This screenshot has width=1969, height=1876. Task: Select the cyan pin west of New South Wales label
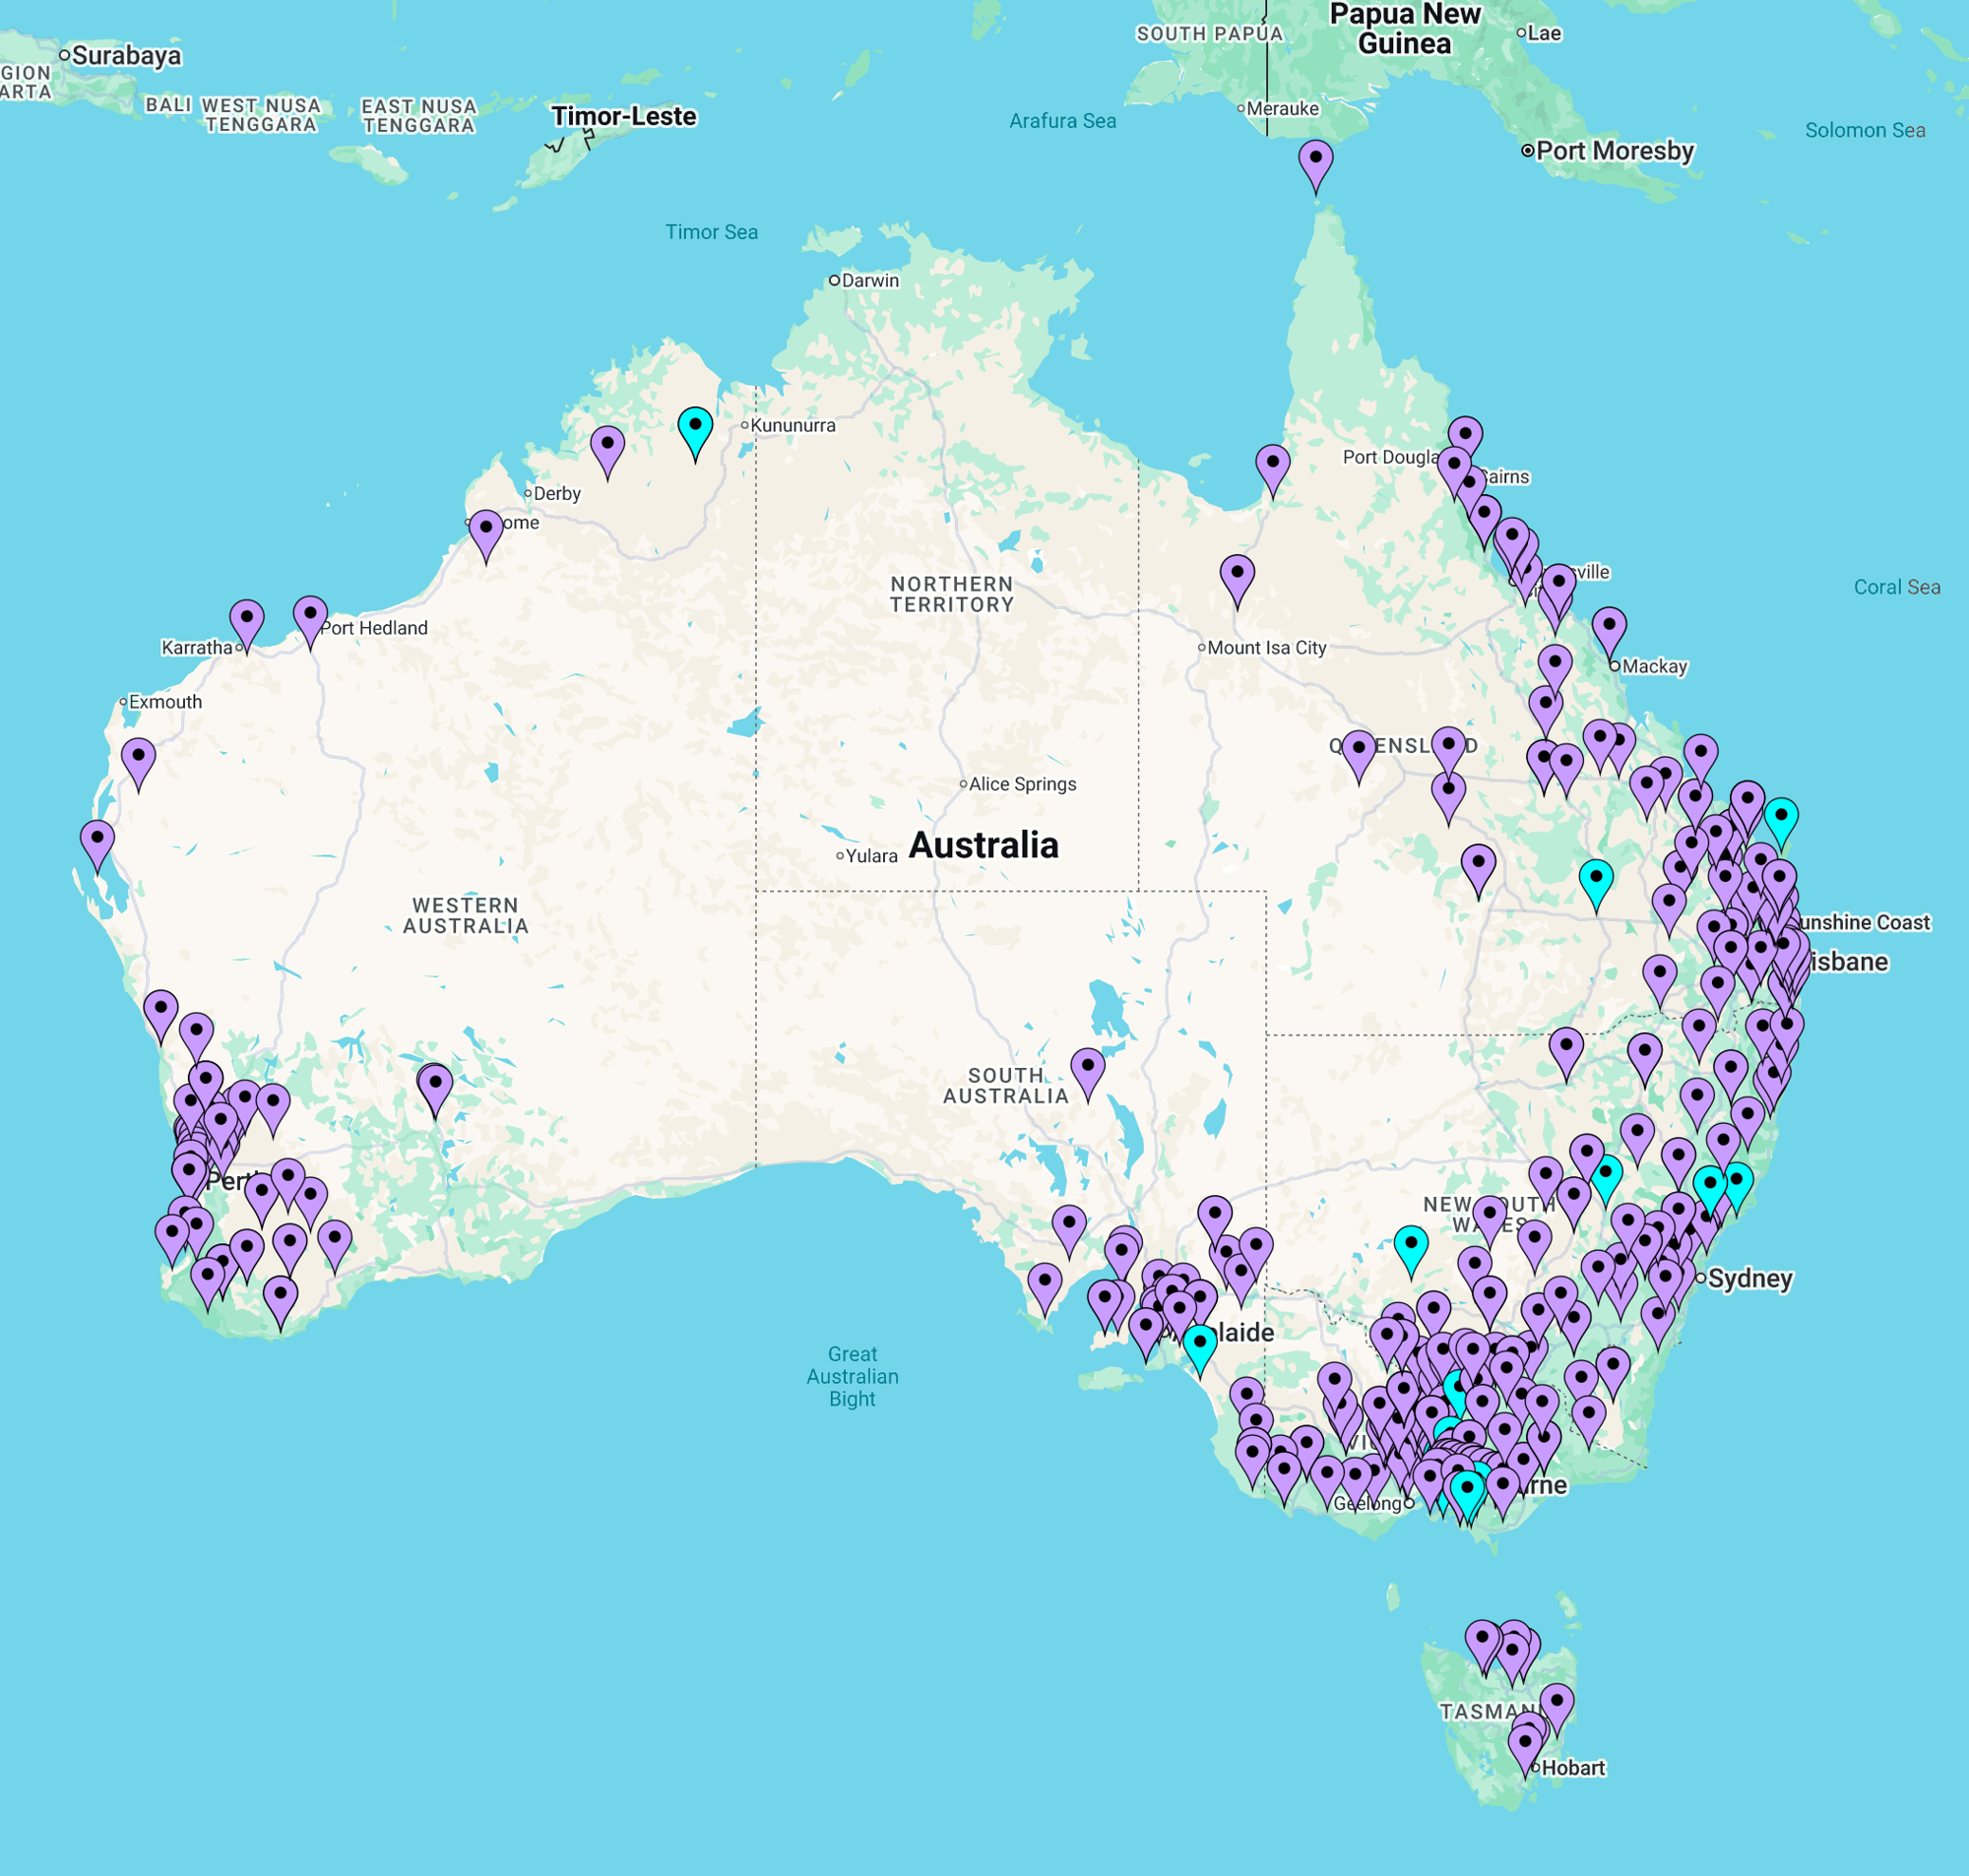pyautogui.click(x=1411, y=1252)
